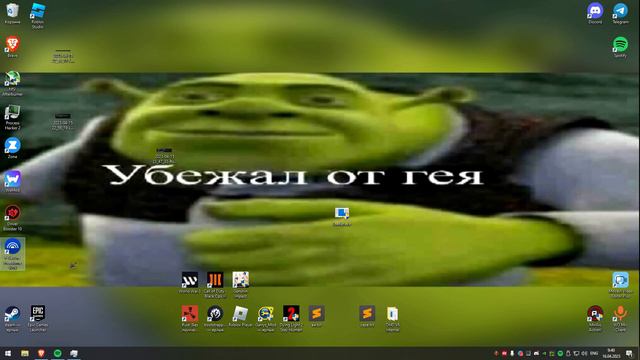
Task: Open Epic Games Launcher desktop shortcut
Action: [38, 318]
